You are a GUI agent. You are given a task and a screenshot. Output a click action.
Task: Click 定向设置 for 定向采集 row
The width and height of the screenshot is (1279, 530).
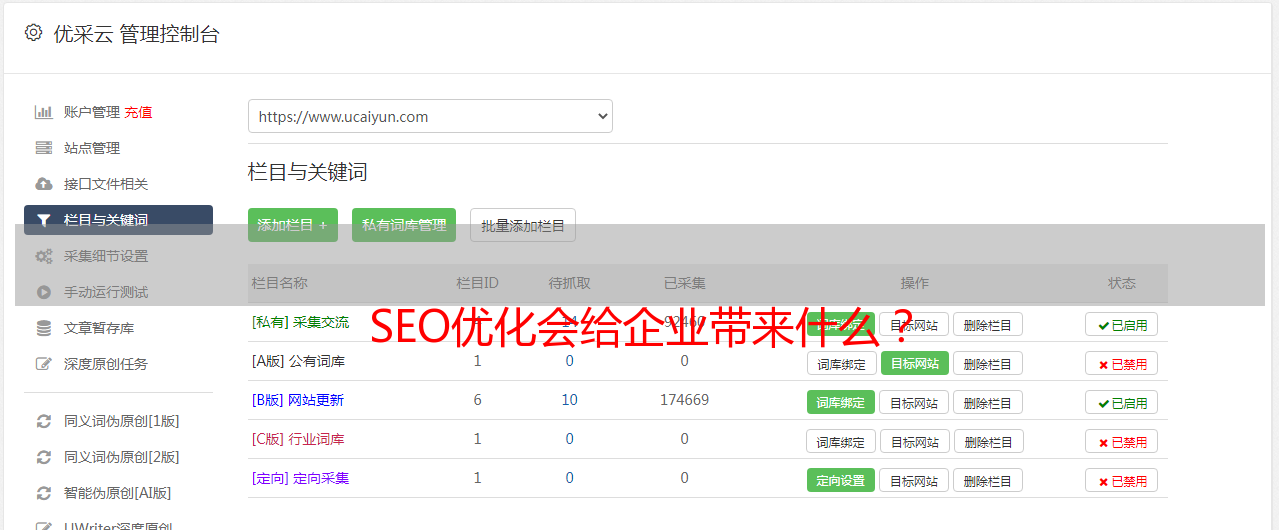coord(841,480)
